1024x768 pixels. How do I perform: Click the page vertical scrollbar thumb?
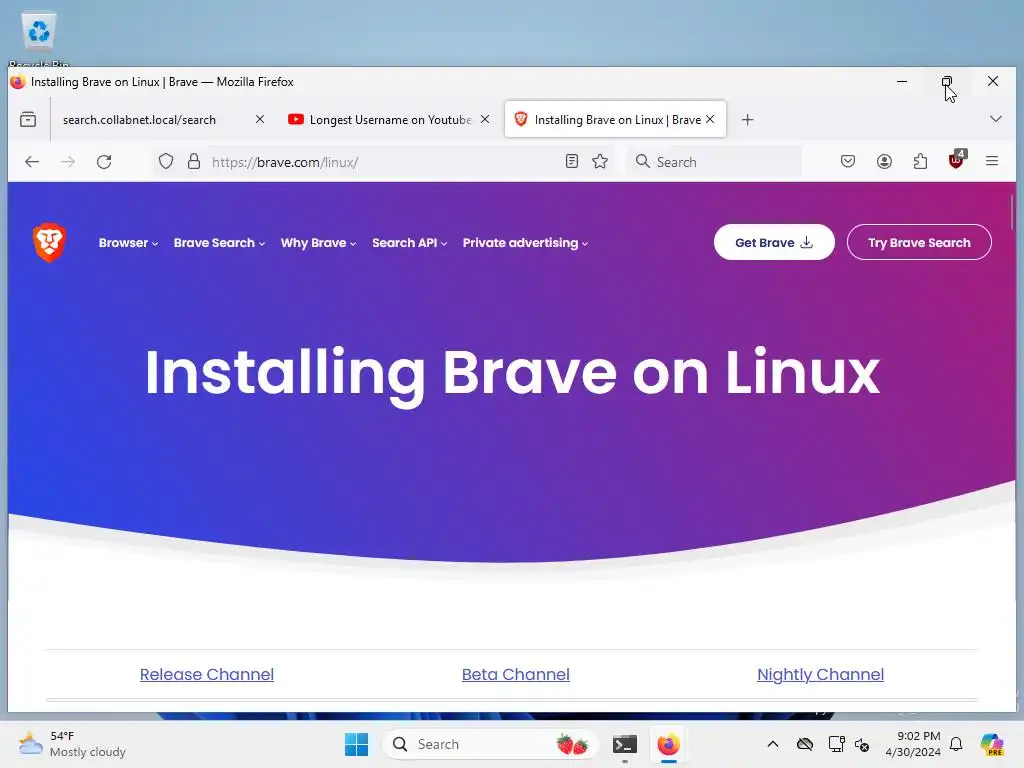[1012, 212]
